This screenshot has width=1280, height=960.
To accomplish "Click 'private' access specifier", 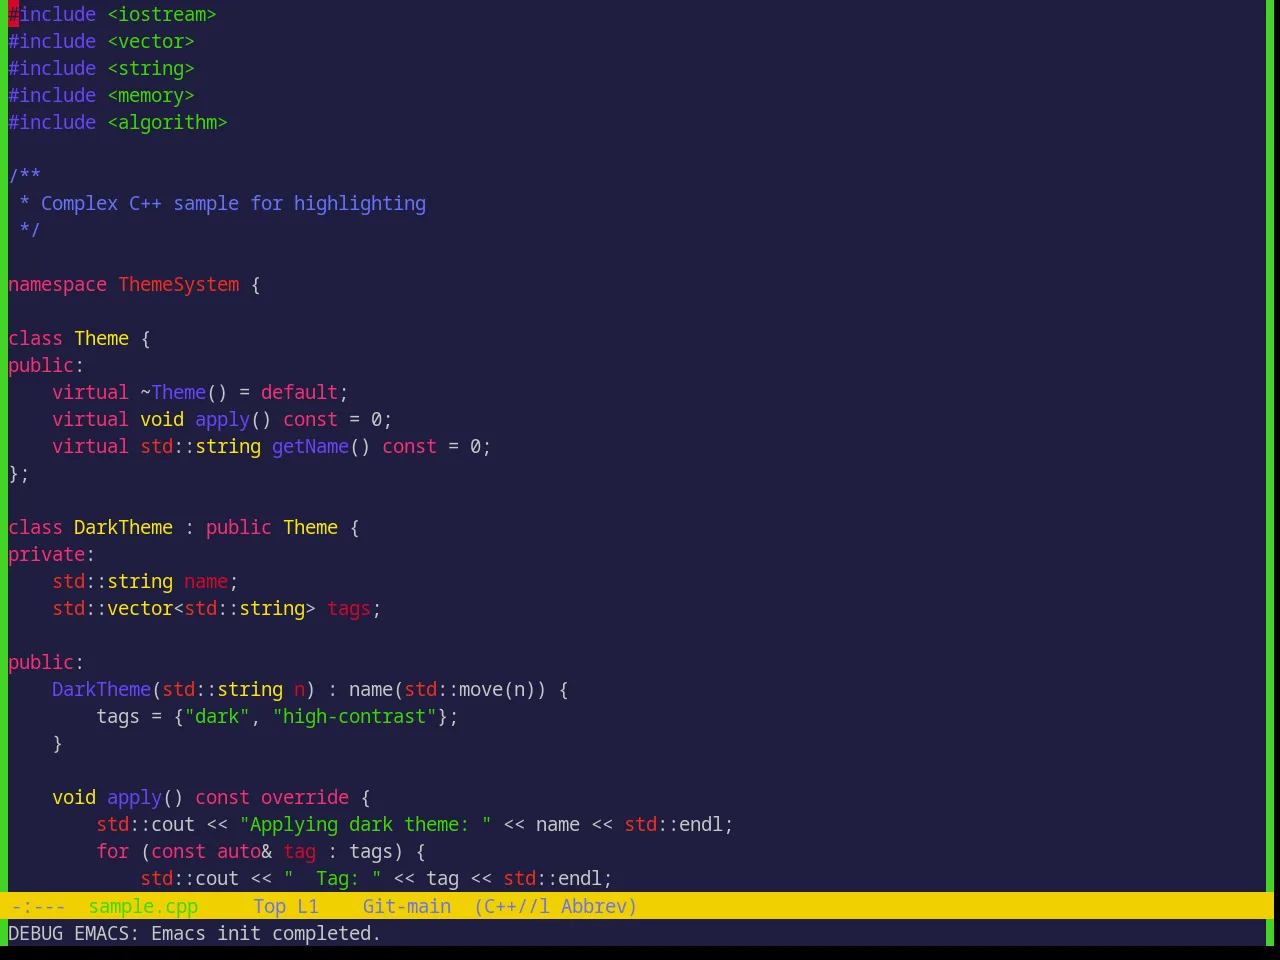I will pos(46,554).
